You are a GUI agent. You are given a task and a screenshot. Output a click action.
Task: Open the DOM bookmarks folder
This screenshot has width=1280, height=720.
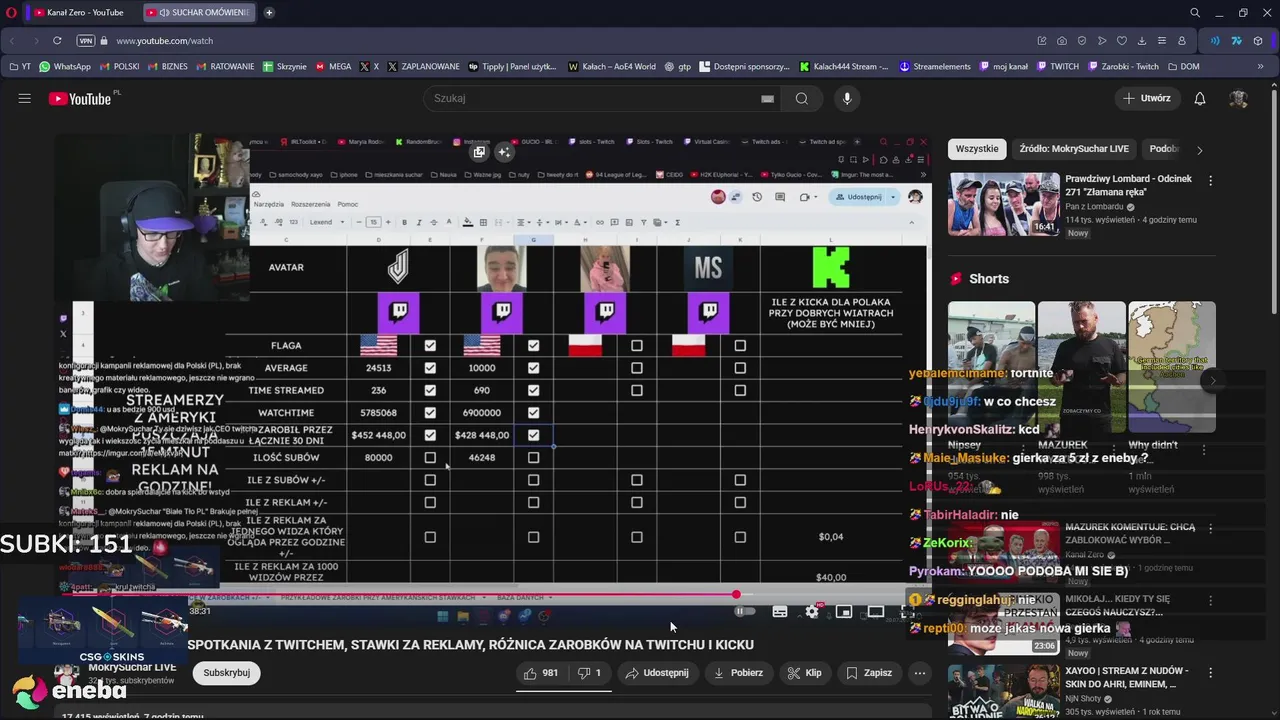pyautogui.click(x=1183, y=67)
